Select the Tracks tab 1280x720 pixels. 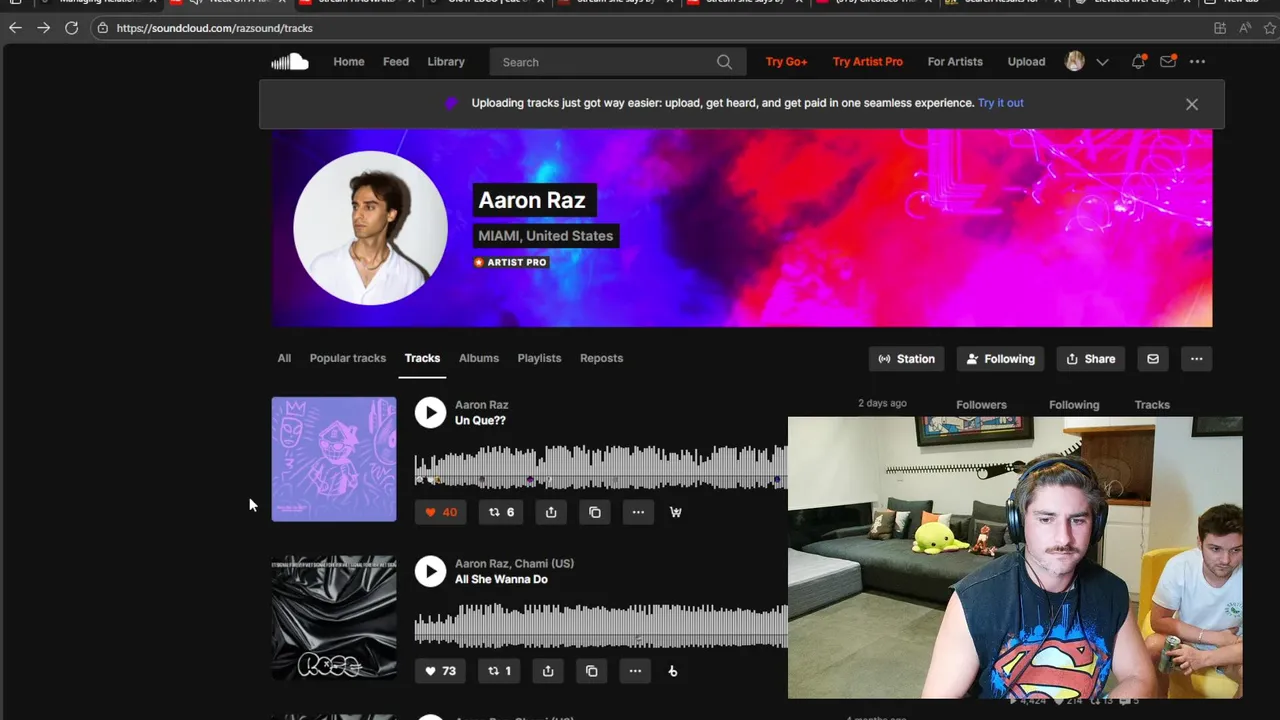[422, 358]
